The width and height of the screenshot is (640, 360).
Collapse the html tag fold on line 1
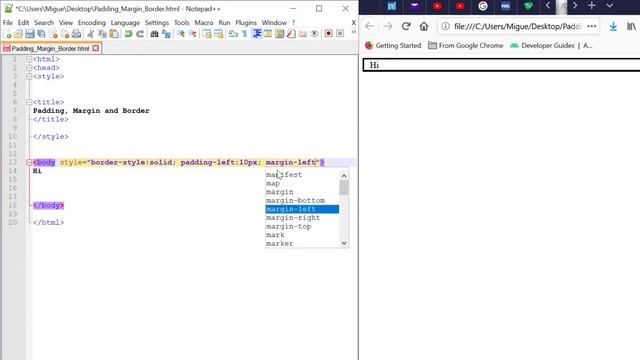tap(29, 59)
